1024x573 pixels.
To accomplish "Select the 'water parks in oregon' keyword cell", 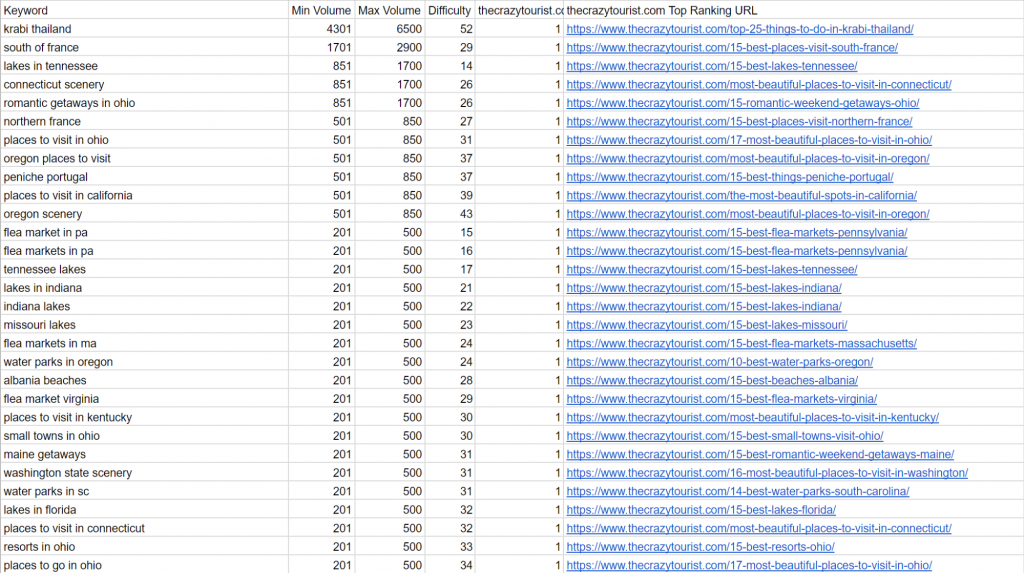I will (144, 362).
